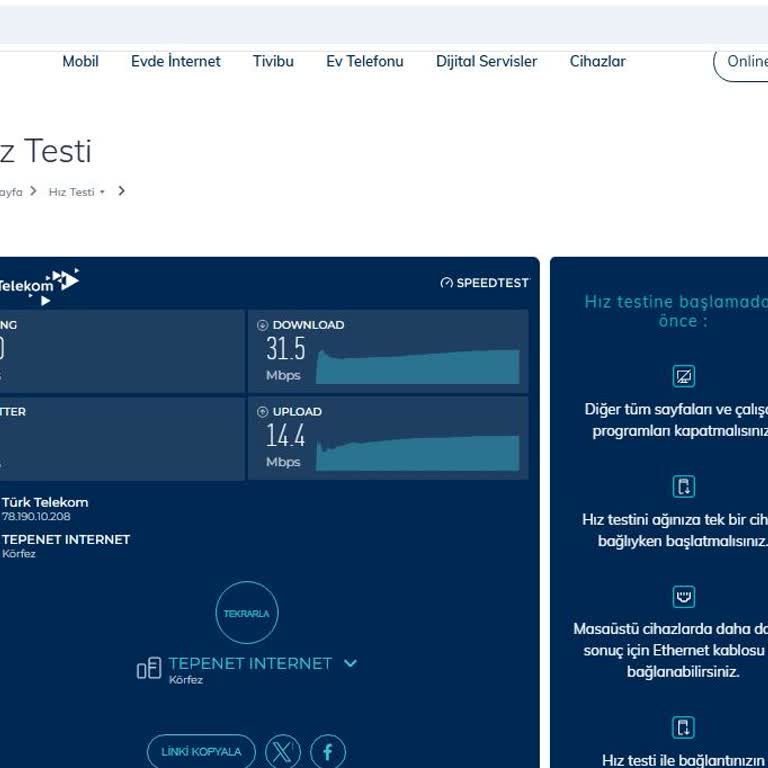768x768 pixels.
Task: Click the Hız Testi breadcrumb link
Action: 71,192
